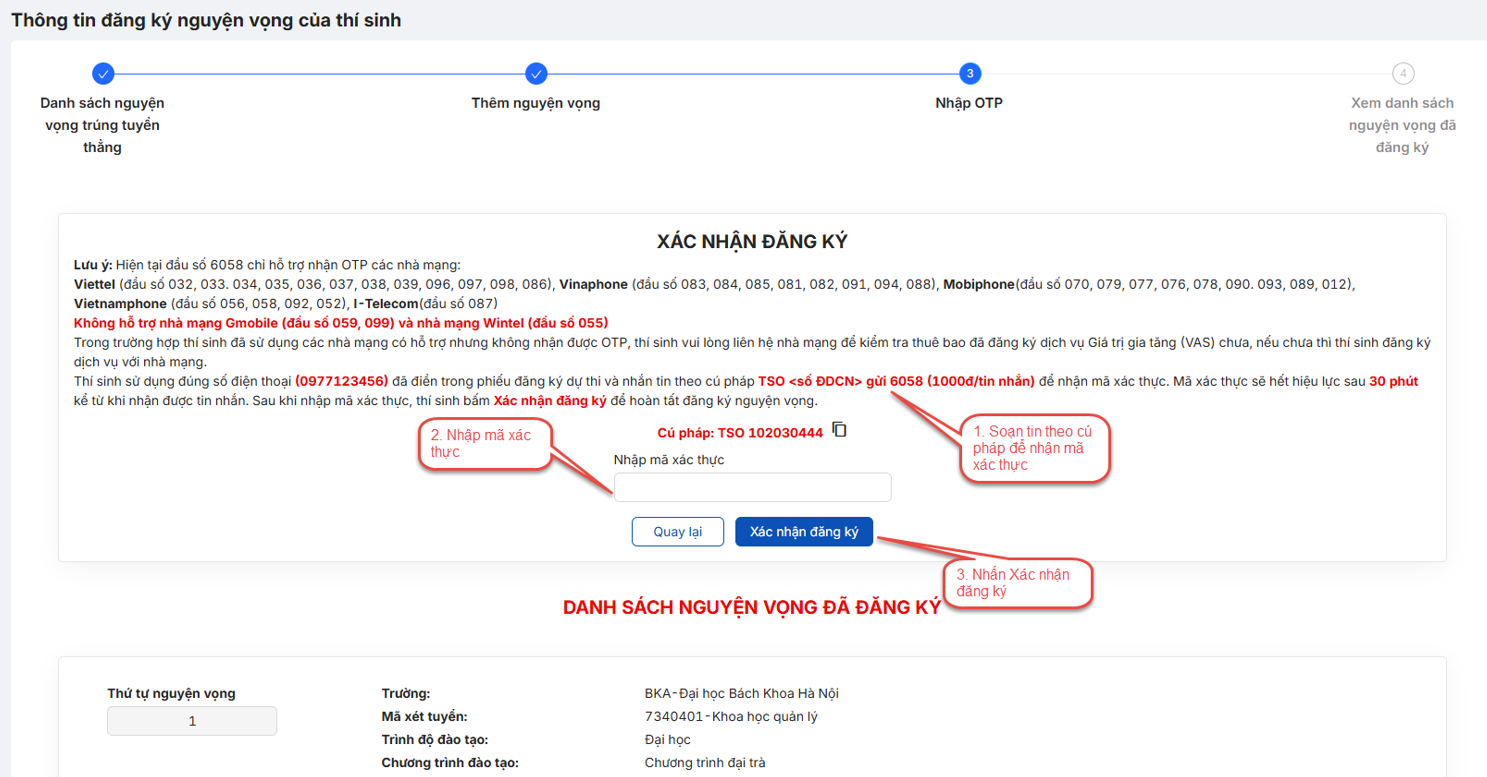The width and height of the screenshot is (1487, 777).
Task: Click the BKA-Đại học Bách Khoa Hà Nội text
Action: tap(742, 693)
